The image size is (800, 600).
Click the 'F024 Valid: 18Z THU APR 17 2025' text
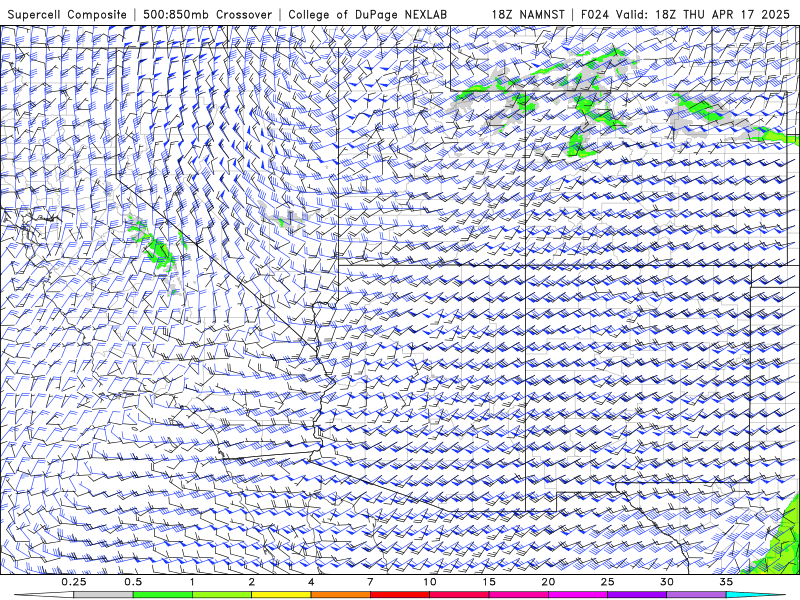[x=685, y=14]
